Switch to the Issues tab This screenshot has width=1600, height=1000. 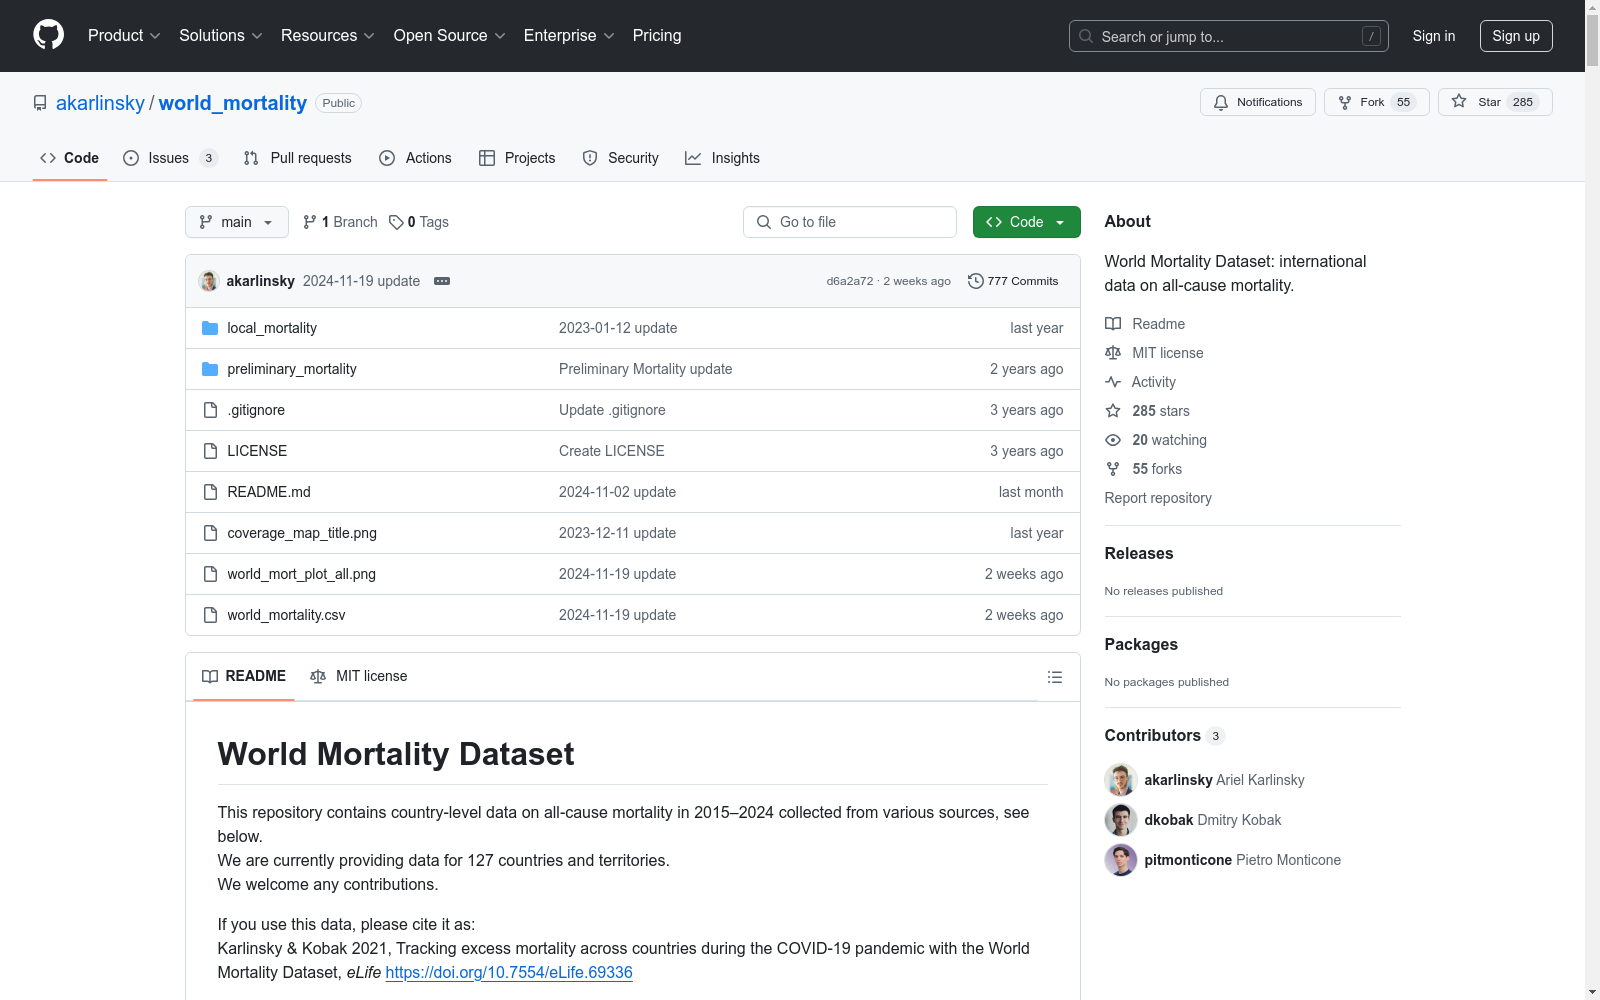click(168, 158)
